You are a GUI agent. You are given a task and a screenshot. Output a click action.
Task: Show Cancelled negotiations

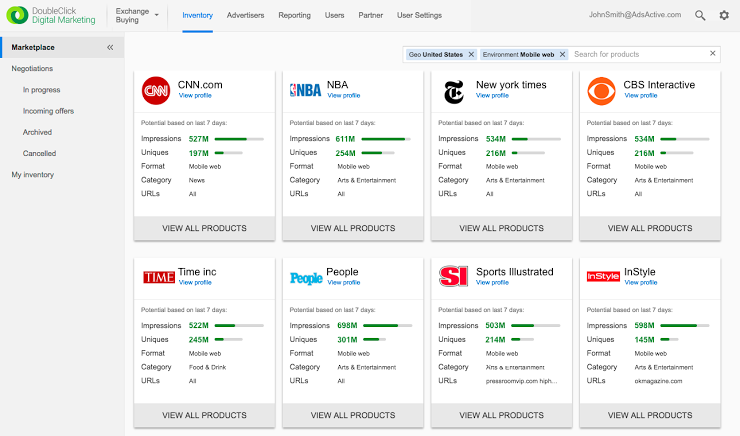pyautogui.click(x=39, y=153)
